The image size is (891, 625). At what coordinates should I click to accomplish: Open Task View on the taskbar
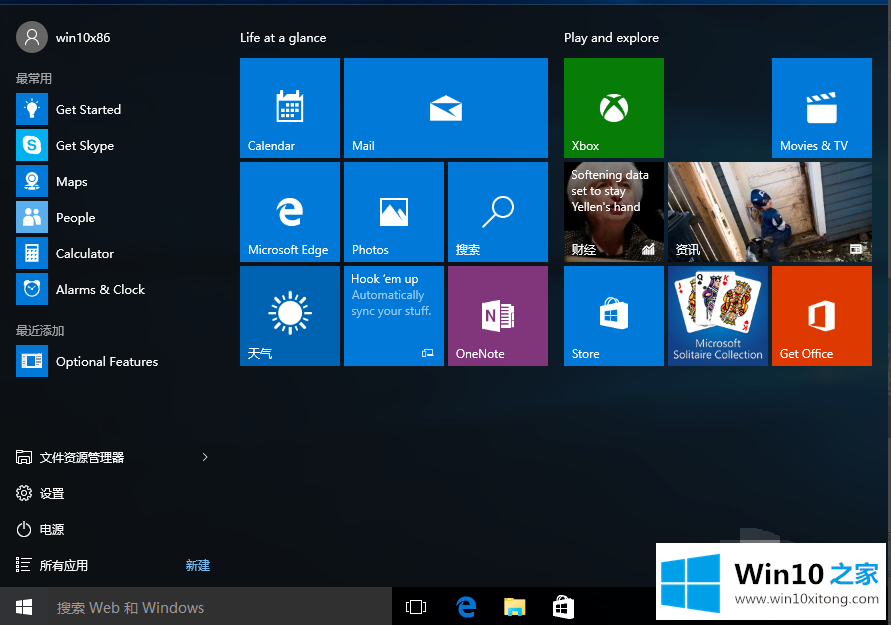[416, 607]
